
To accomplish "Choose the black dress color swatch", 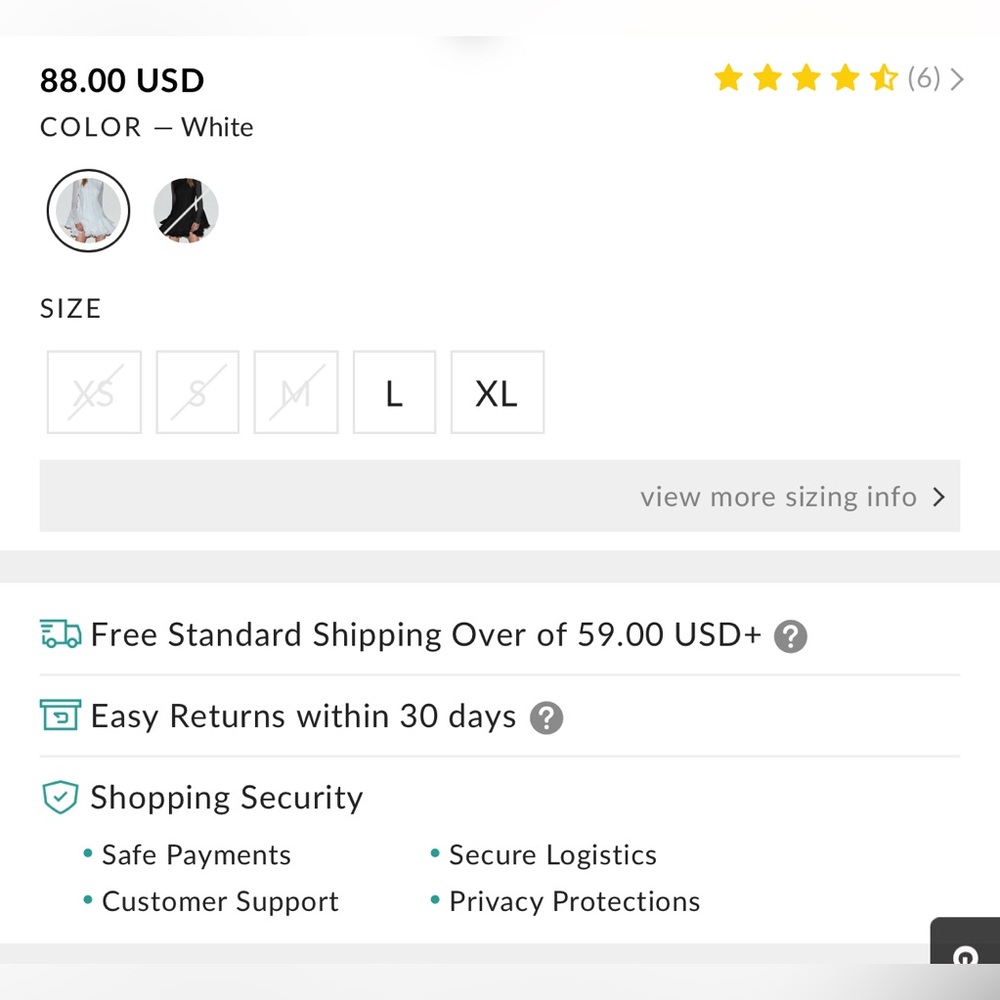I will coord(186,210).
